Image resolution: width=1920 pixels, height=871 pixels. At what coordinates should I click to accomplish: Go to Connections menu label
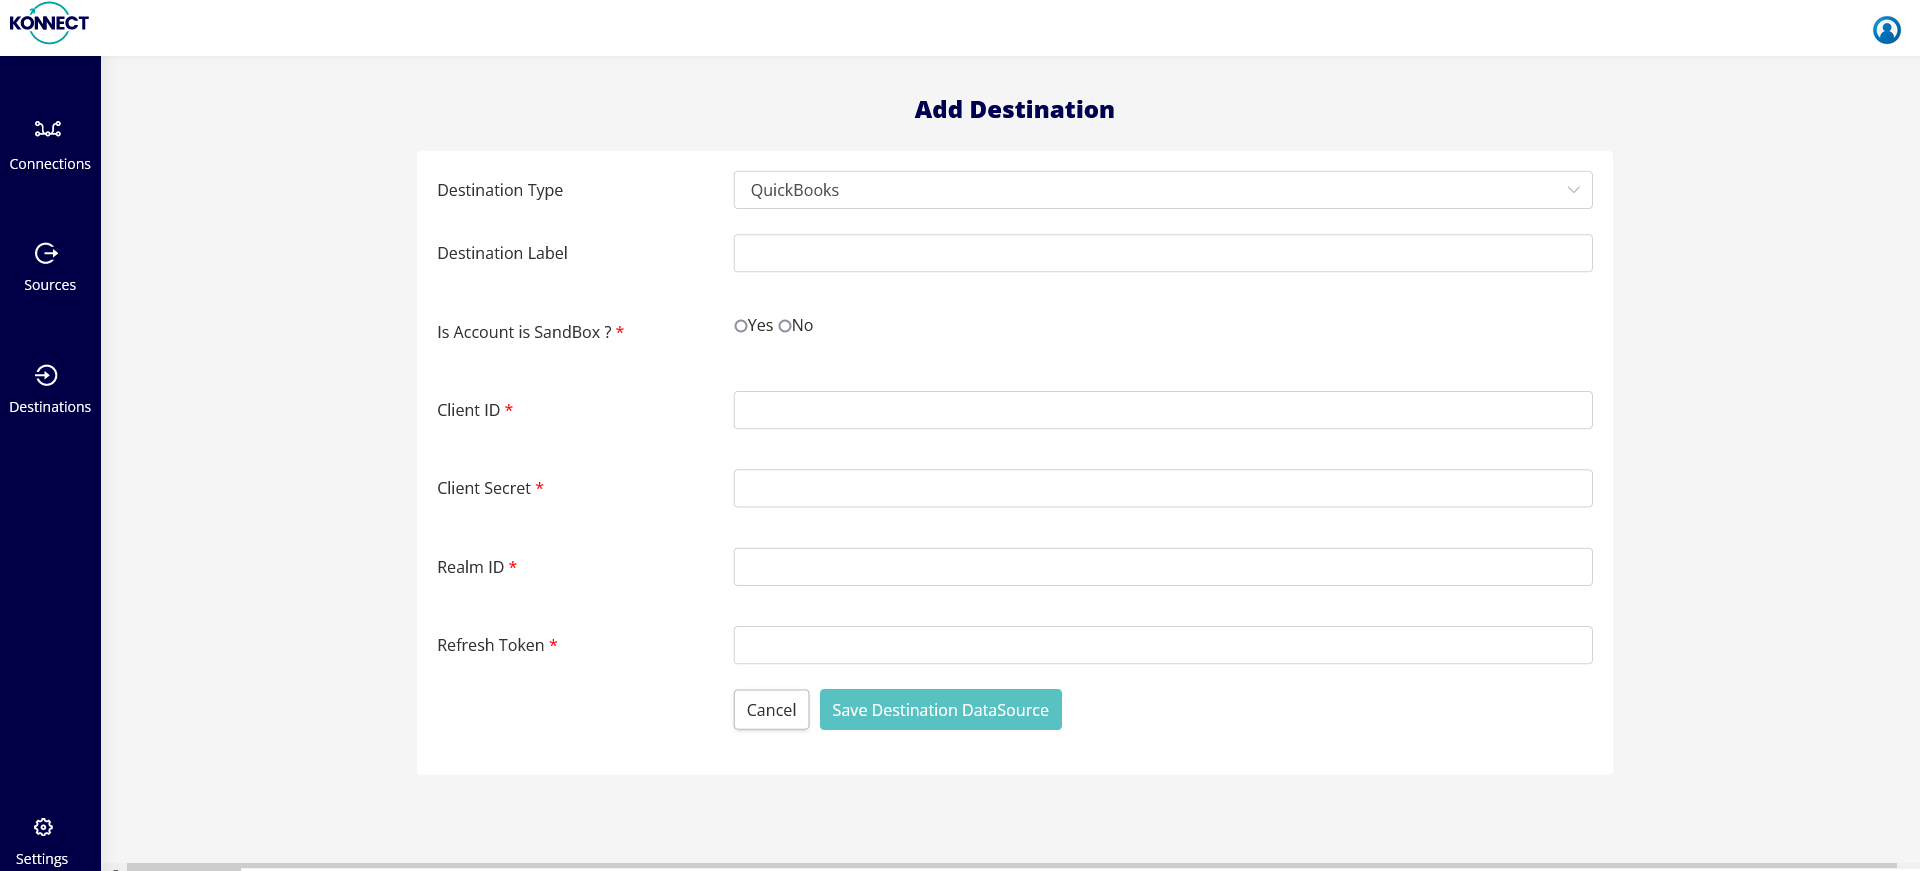50,164
